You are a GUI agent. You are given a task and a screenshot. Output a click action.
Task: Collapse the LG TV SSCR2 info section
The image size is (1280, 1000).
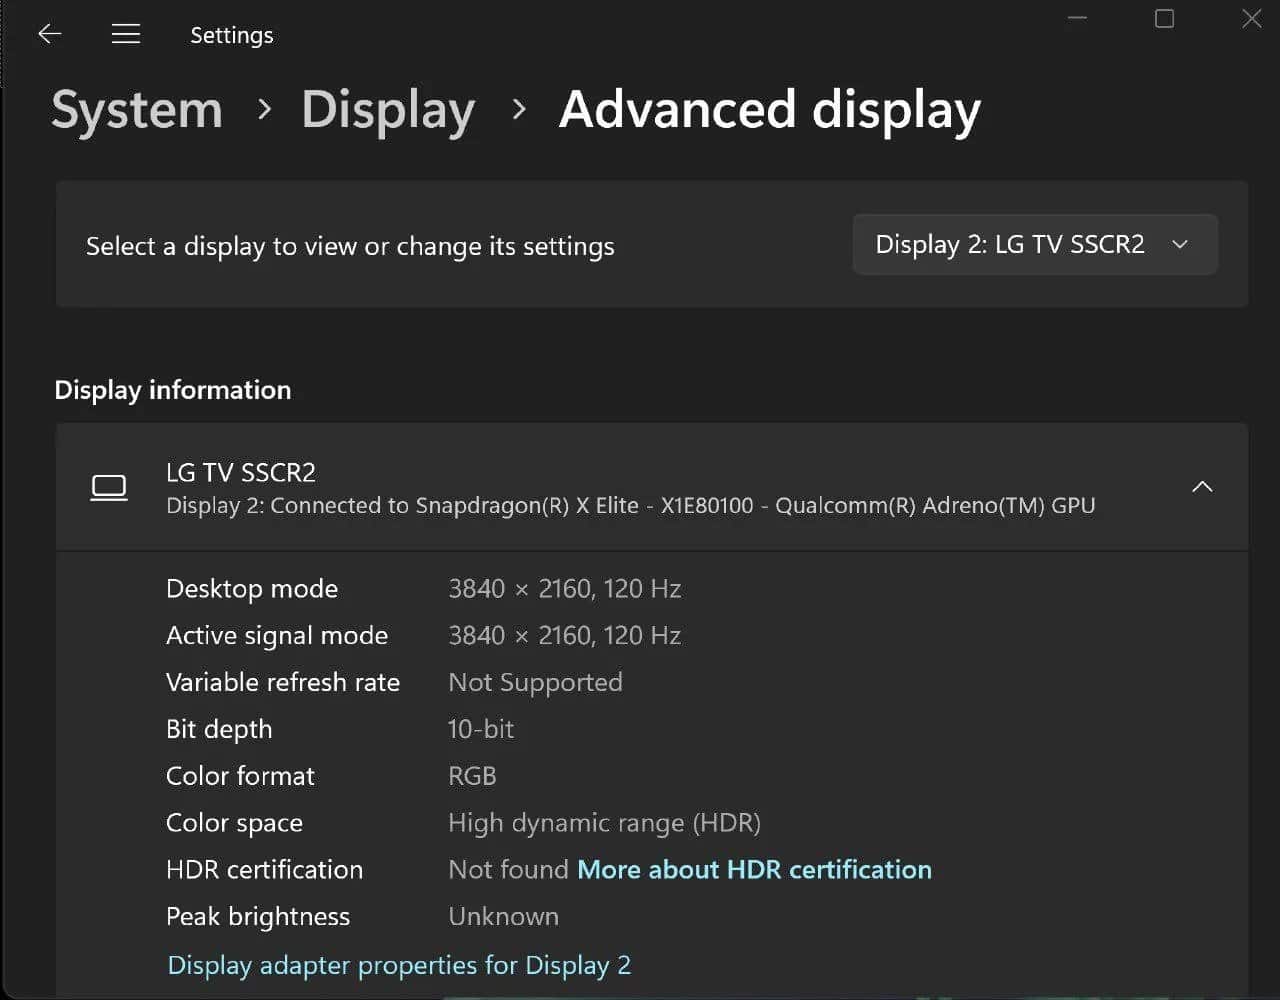click(1202, 487)
